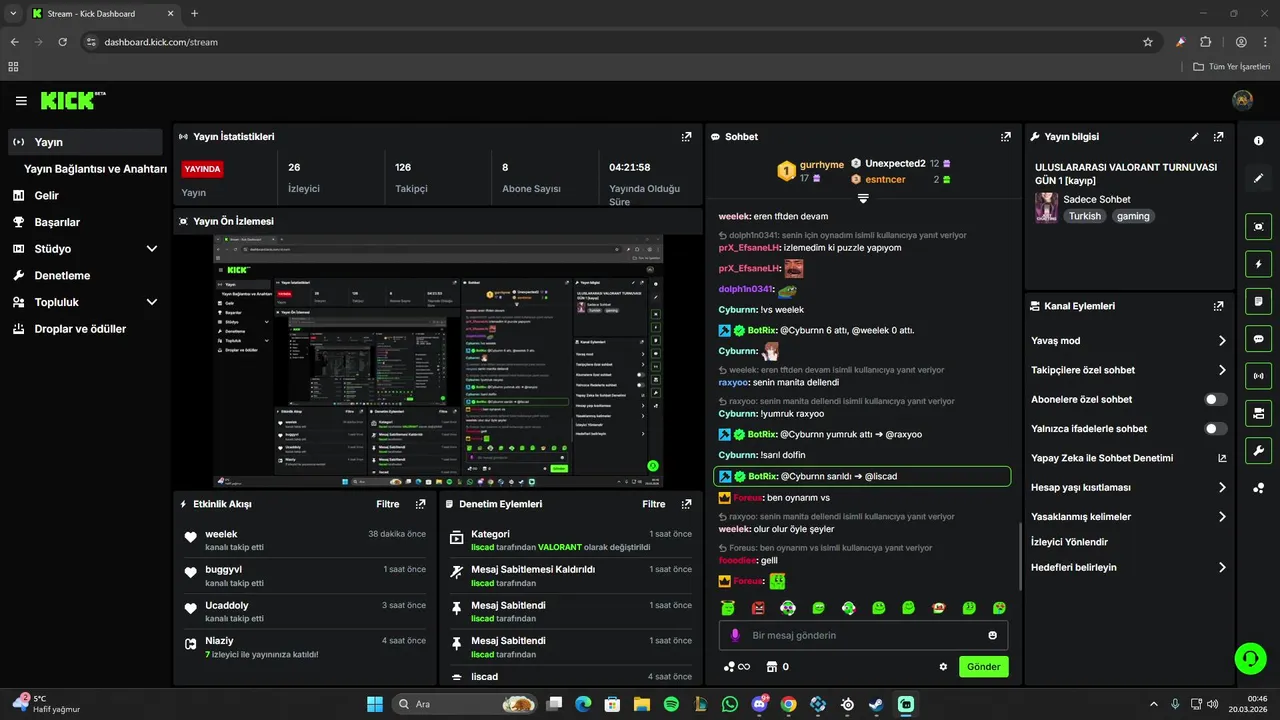The height and width of the screenshot is (720, 1280).
Task: Pop out the Kanal Eylemleri panel
Action: pos(1218,306)
